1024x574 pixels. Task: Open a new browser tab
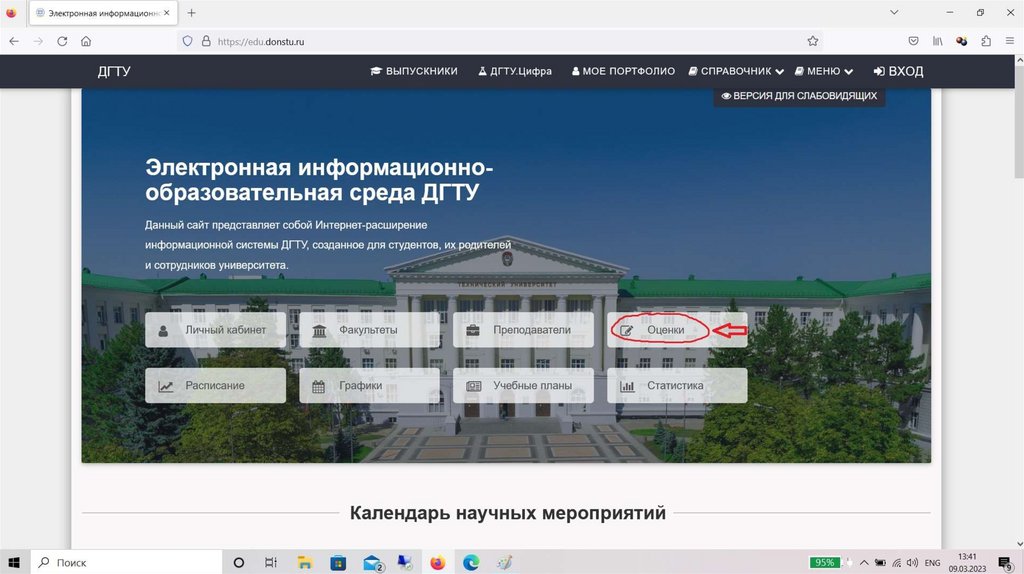tap(191, 13)
